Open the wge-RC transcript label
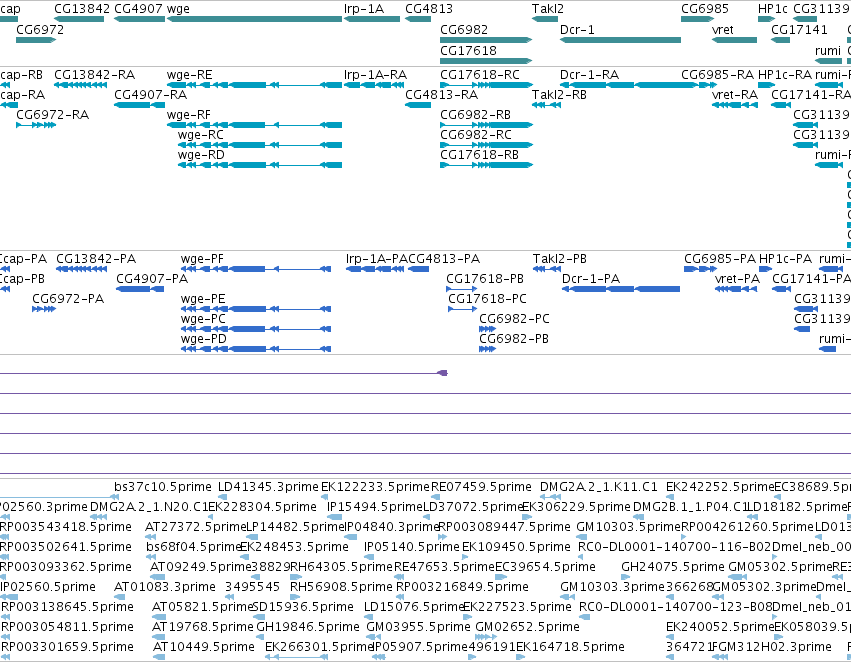 pyautogui.click(x=200, y=135)
